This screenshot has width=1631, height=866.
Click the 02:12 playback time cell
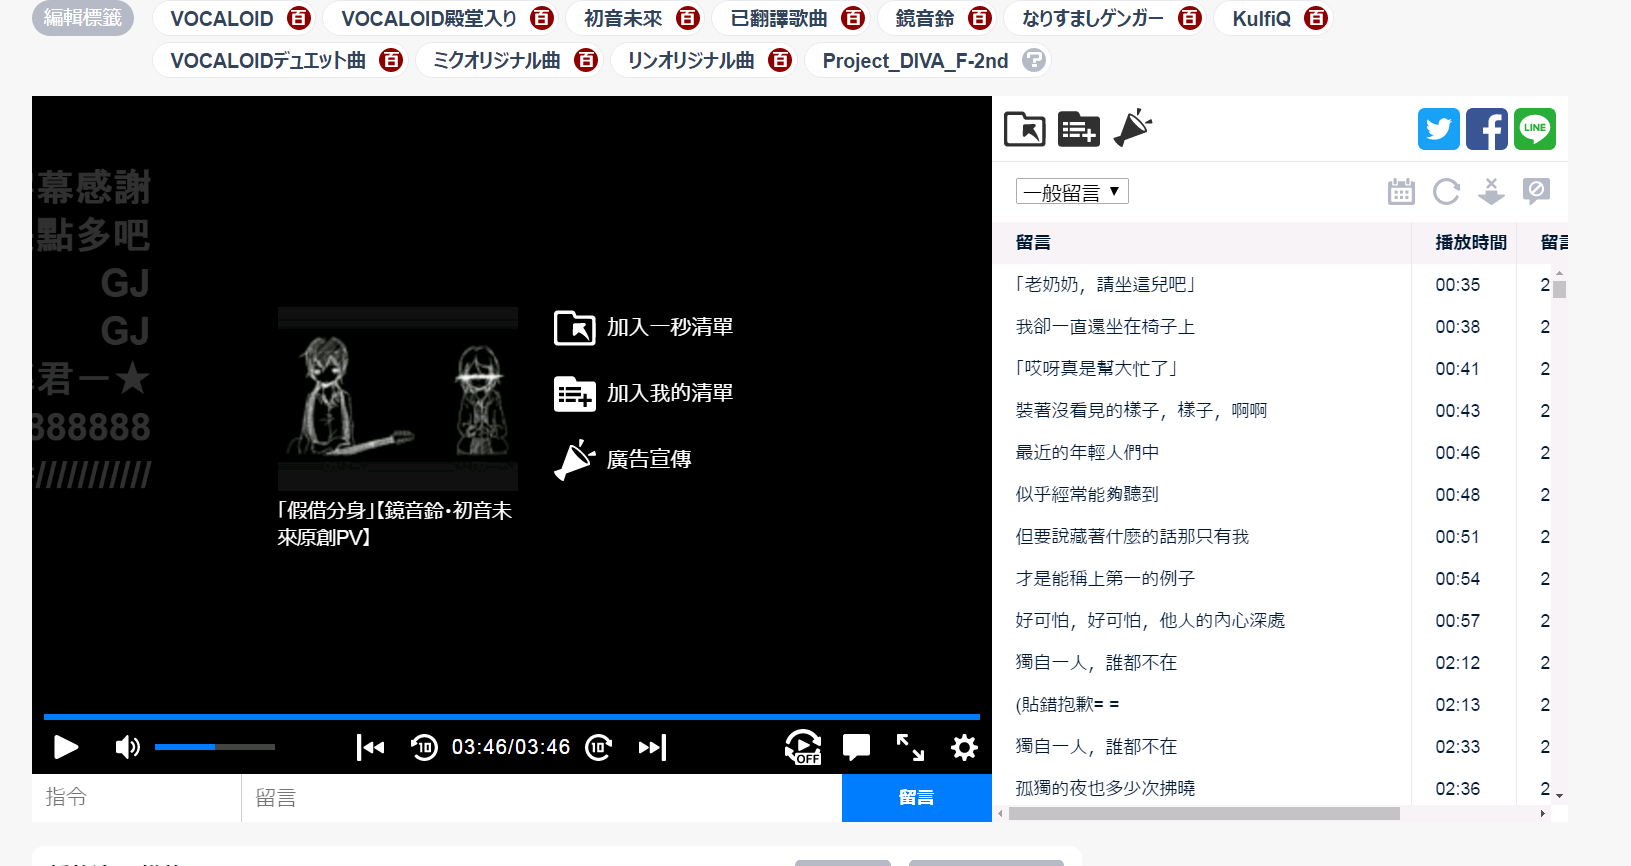coord(1458,663)
